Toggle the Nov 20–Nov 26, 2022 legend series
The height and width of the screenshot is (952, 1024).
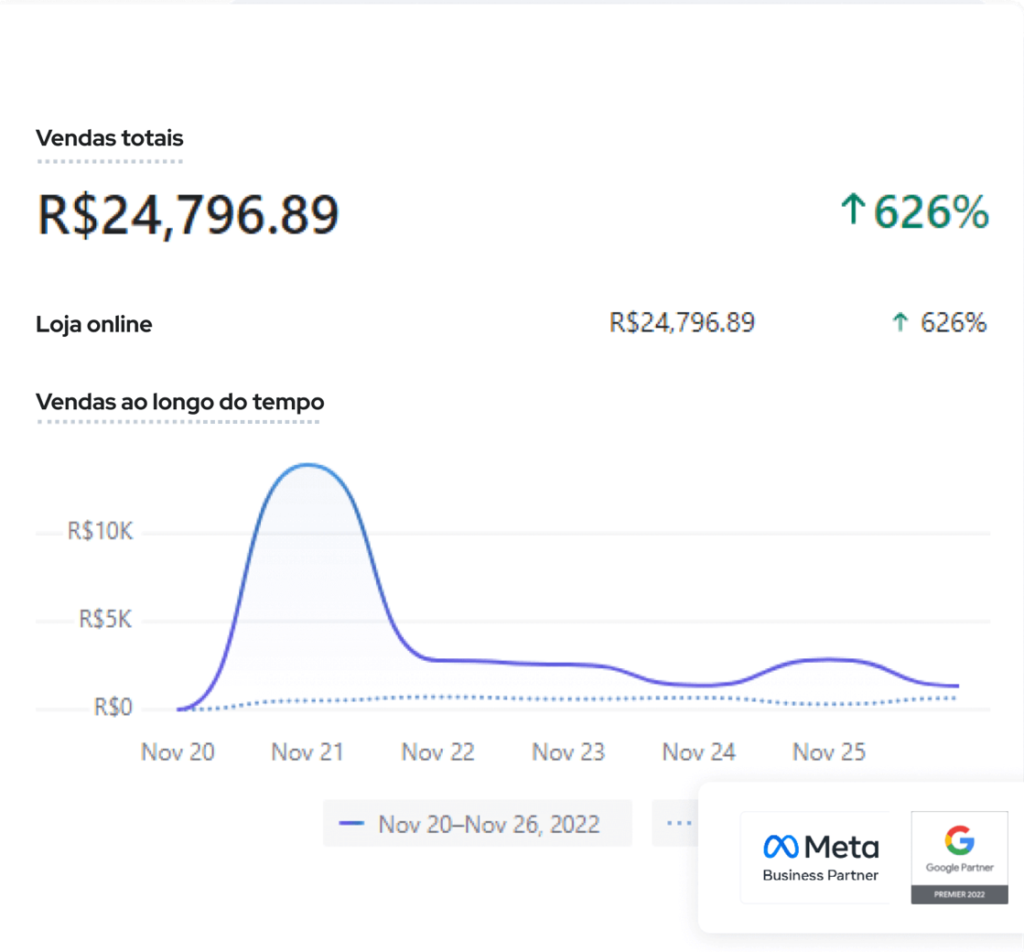(x=477, y=823)
